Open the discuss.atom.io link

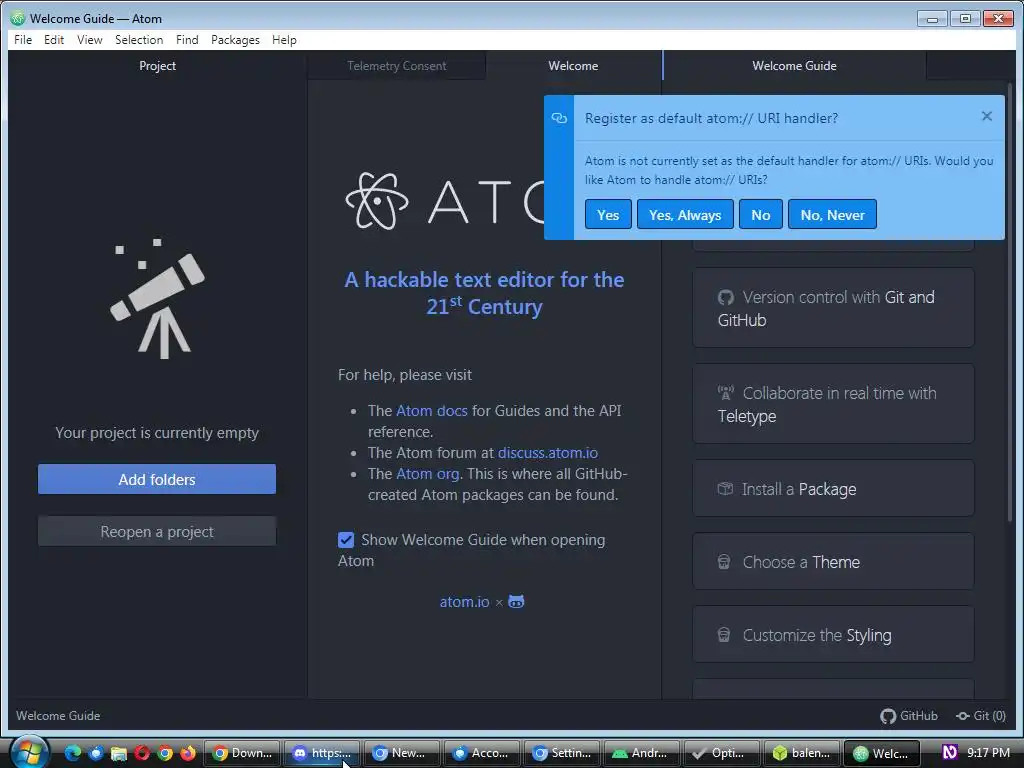548,453
